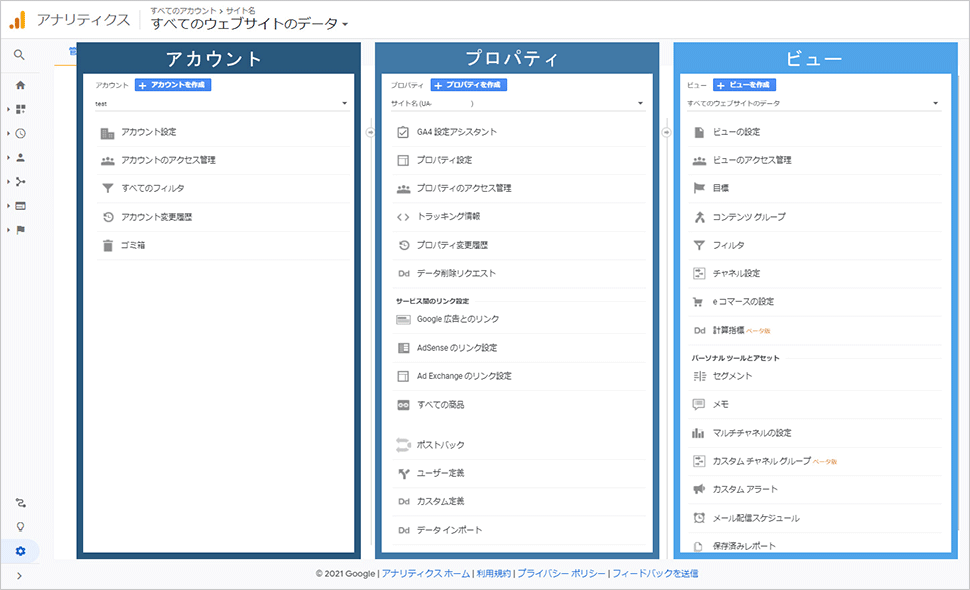Viewport: 970px width, 590px height.
Task: Click フィードバックを送信 footer link
Action: coord(655,574)
